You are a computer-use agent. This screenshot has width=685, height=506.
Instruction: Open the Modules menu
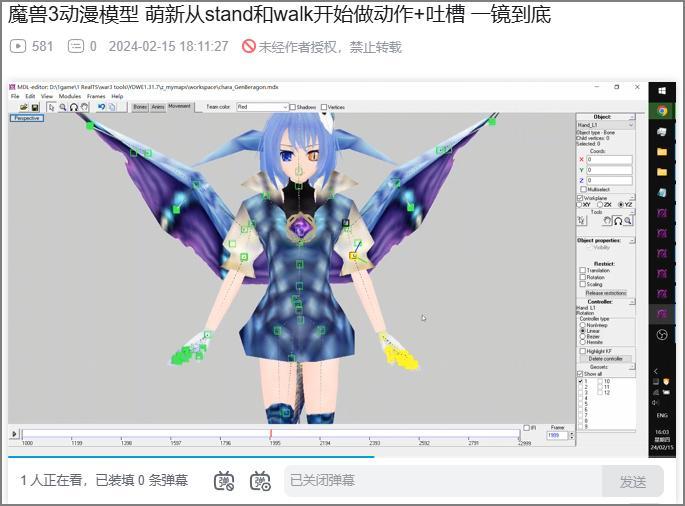coord(69,96)
